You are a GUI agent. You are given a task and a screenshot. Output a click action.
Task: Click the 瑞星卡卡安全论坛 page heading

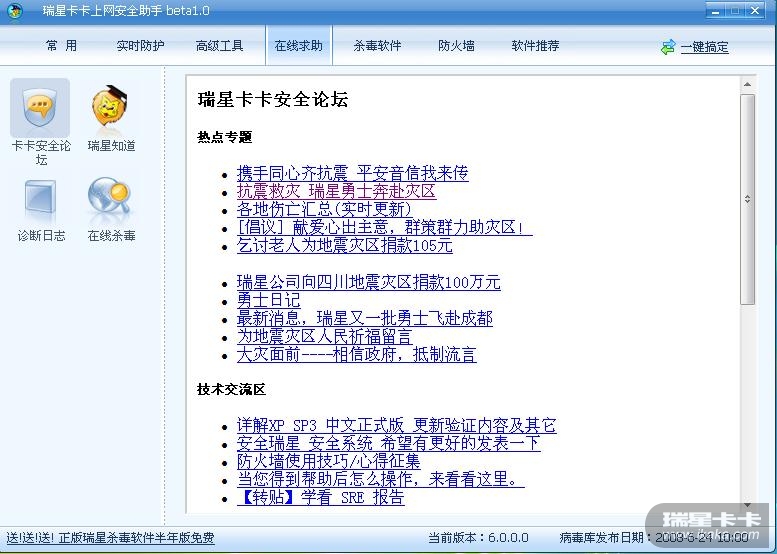click(x=273, y=99)
